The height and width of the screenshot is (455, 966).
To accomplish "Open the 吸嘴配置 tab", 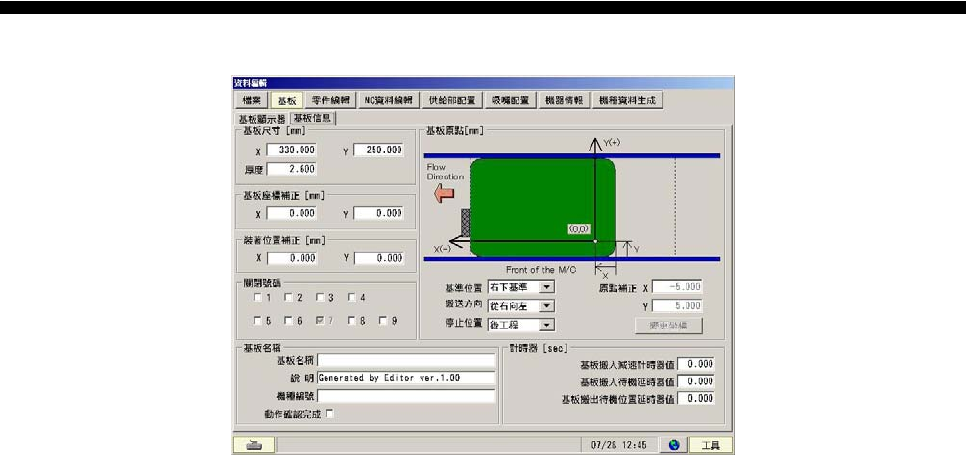I will point(510,100).
